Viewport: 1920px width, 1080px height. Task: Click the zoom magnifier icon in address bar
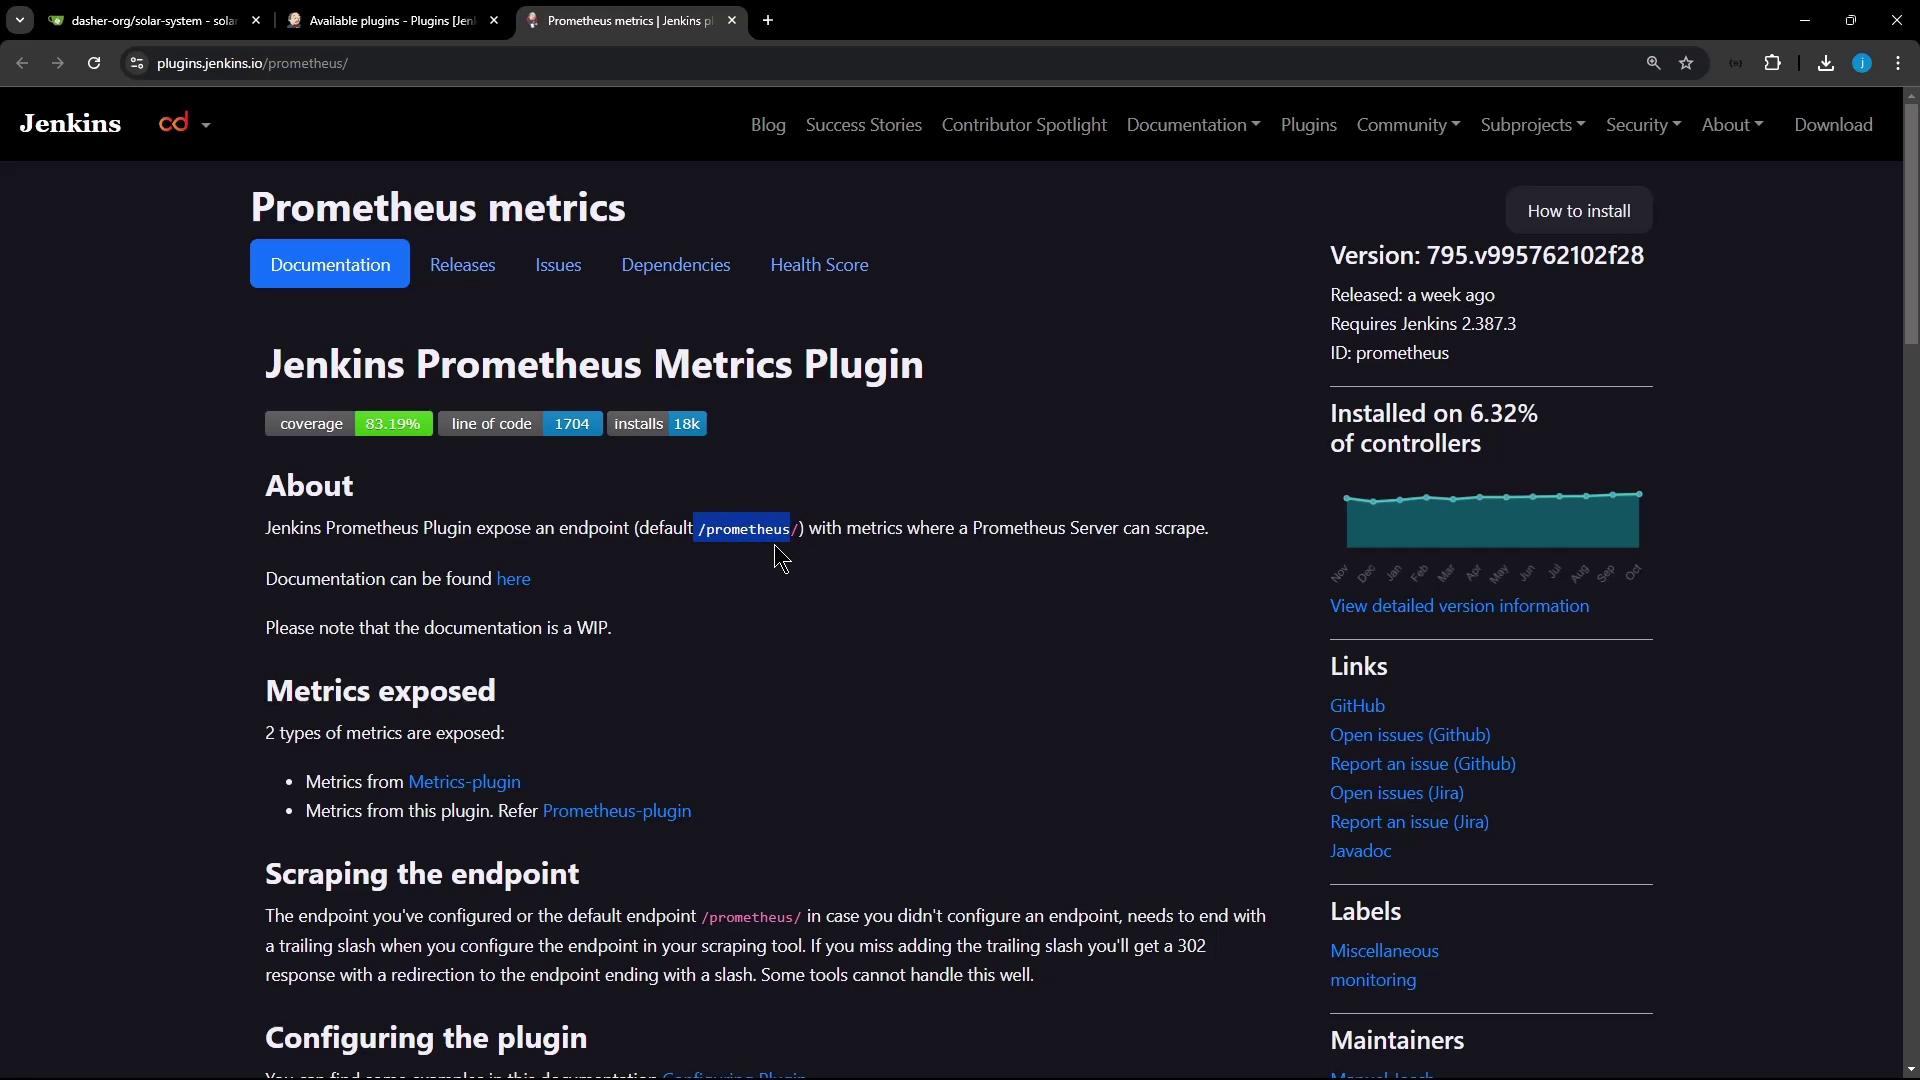(1653, 63)
